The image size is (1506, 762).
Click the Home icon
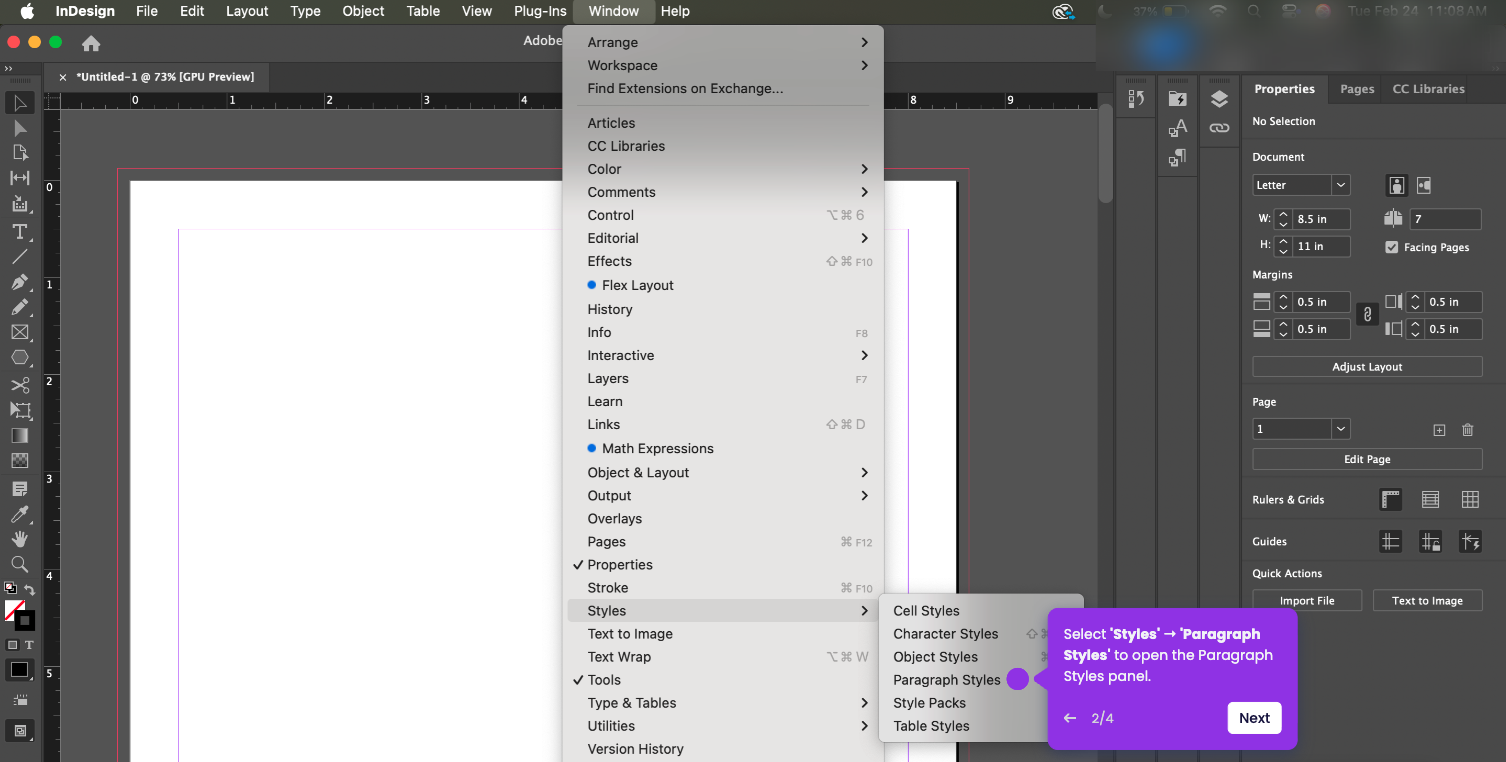[x=91, y=43]
